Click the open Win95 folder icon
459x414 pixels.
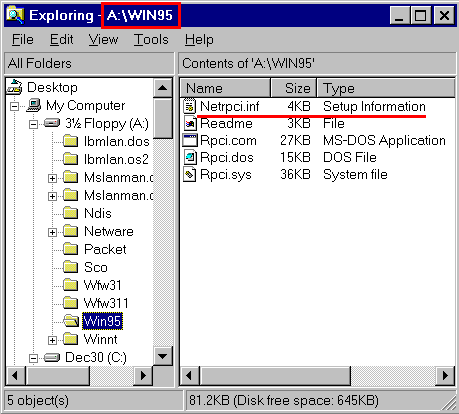coord(71,321)
